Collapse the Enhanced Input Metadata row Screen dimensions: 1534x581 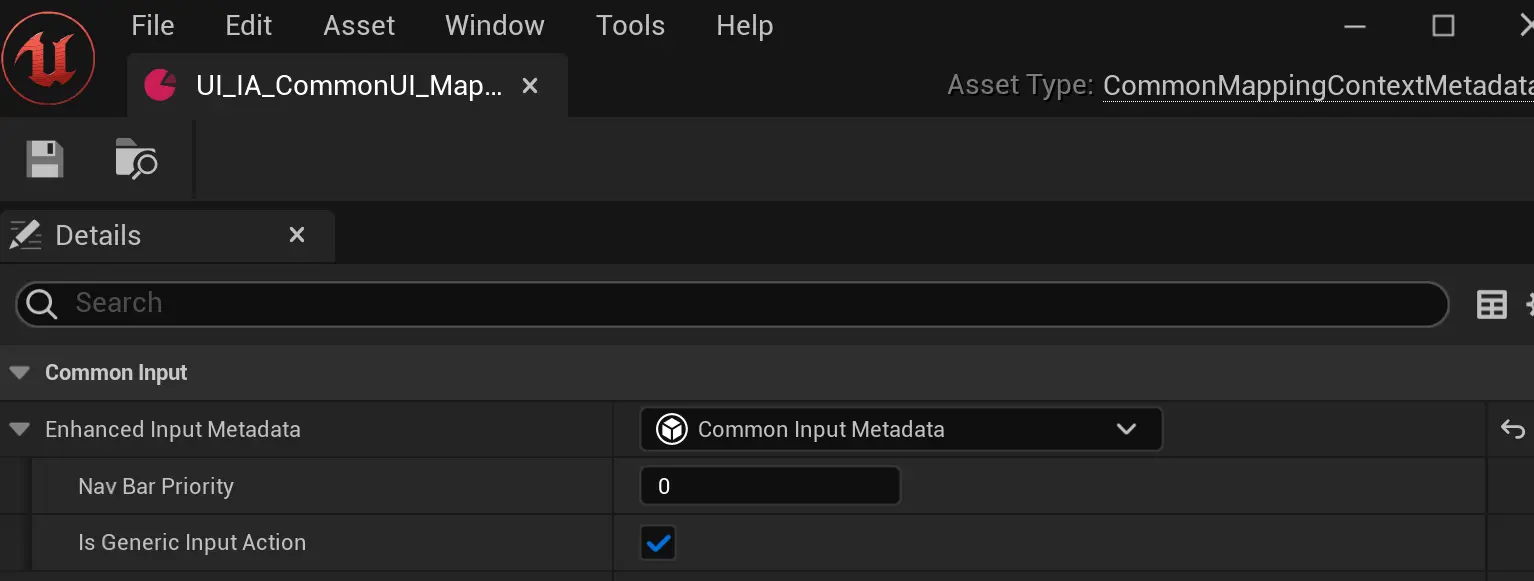point(19,430)
